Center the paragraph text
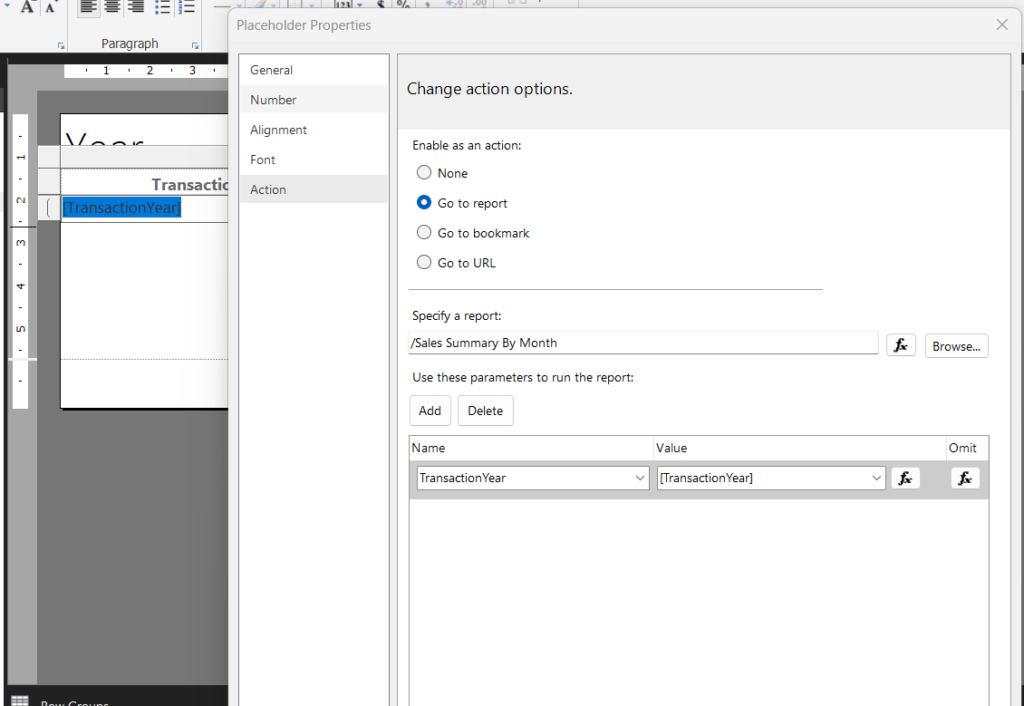This screenshot has height=706, width=1024. pyautogui.click(x=112, y=7)
